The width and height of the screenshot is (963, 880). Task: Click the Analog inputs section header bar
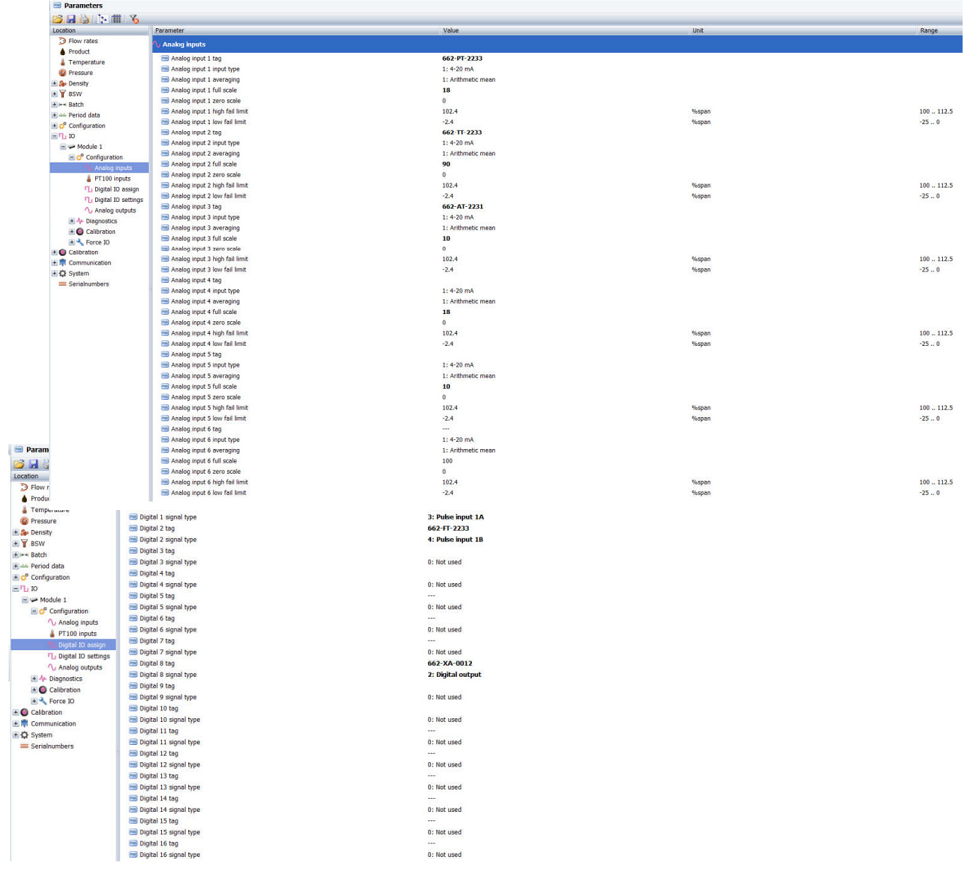coord(557,44)
